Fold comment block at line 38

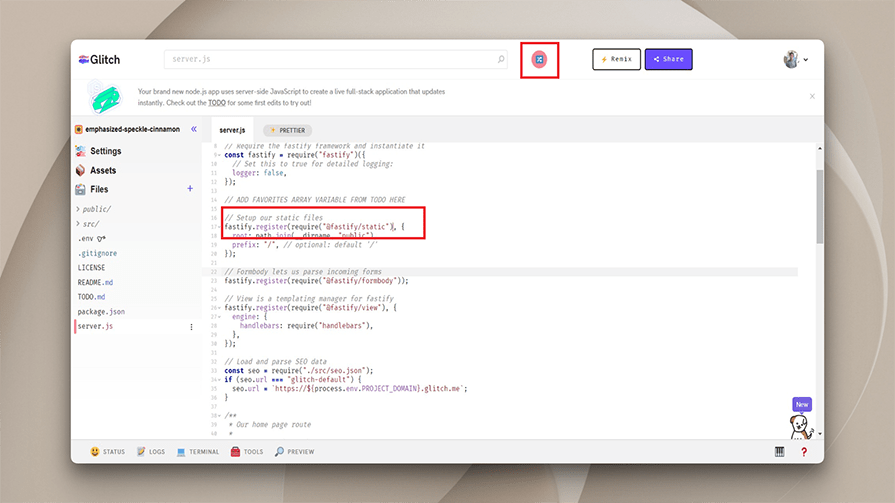tap(220, 416)
